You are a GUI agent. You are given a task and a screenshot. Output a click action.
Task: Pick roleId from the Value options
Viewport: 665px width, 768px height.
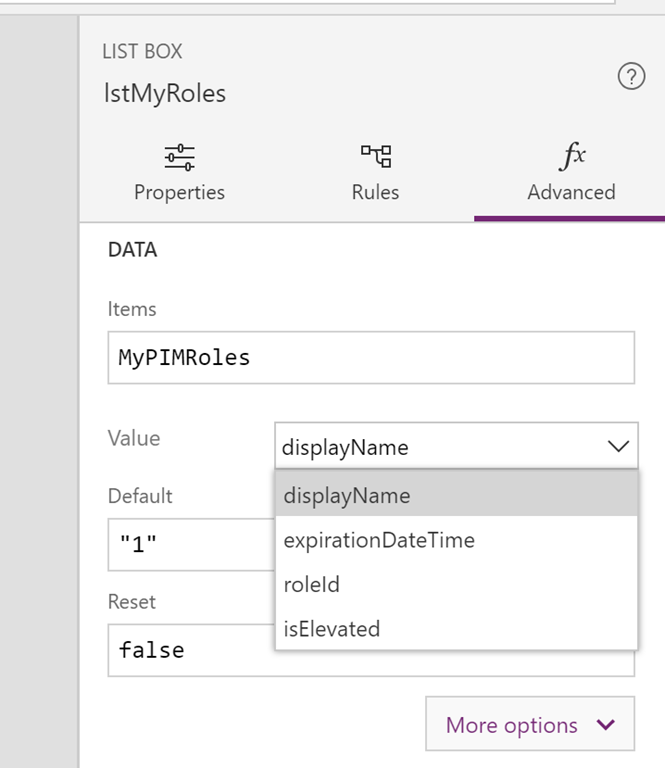456,584
